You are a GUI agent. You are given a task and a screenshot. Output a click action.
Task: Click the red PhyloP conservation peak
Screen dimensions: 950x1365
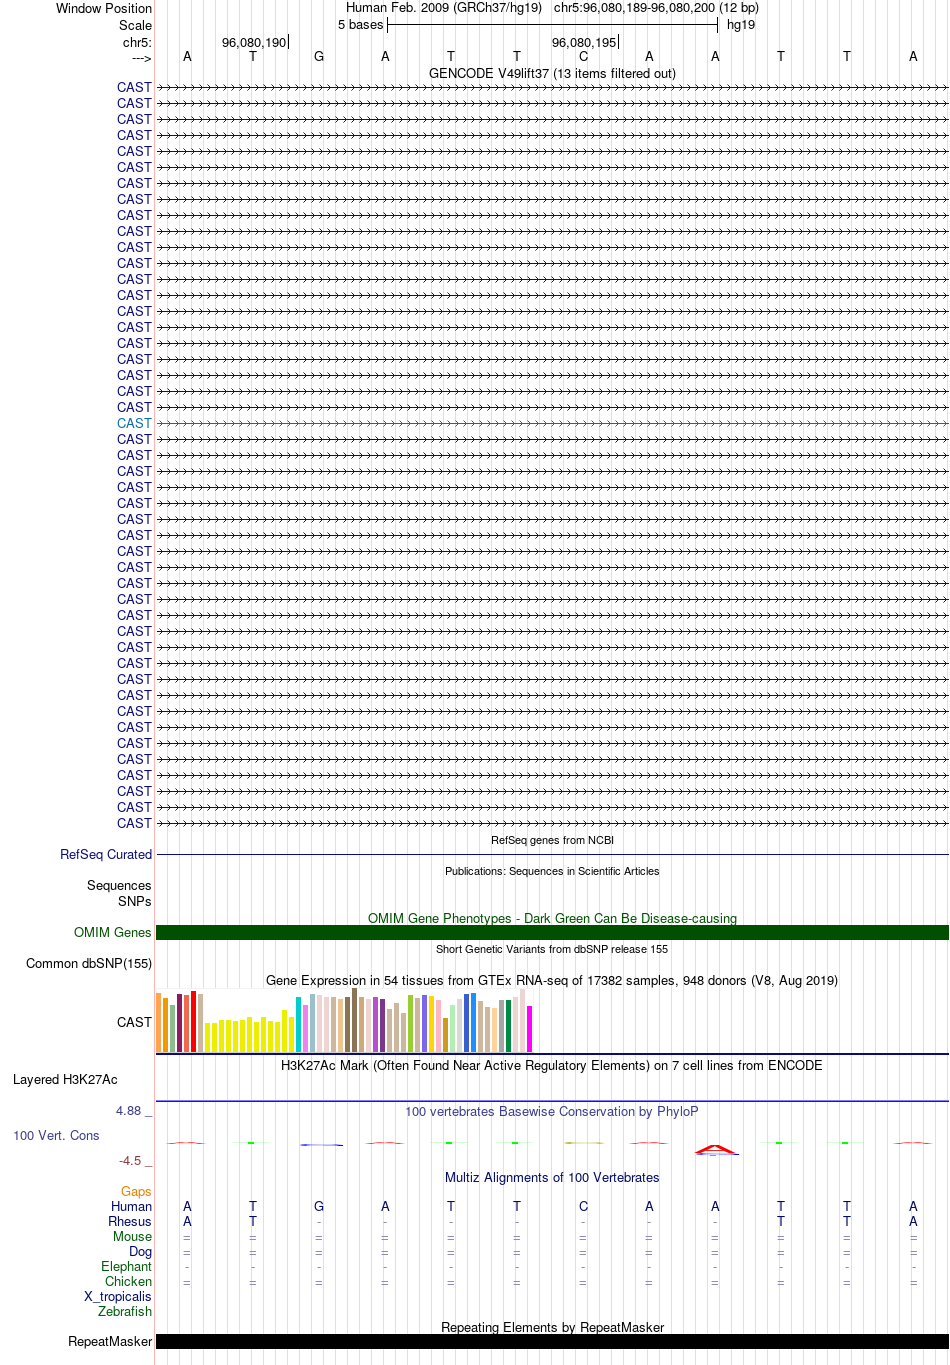716,1148
